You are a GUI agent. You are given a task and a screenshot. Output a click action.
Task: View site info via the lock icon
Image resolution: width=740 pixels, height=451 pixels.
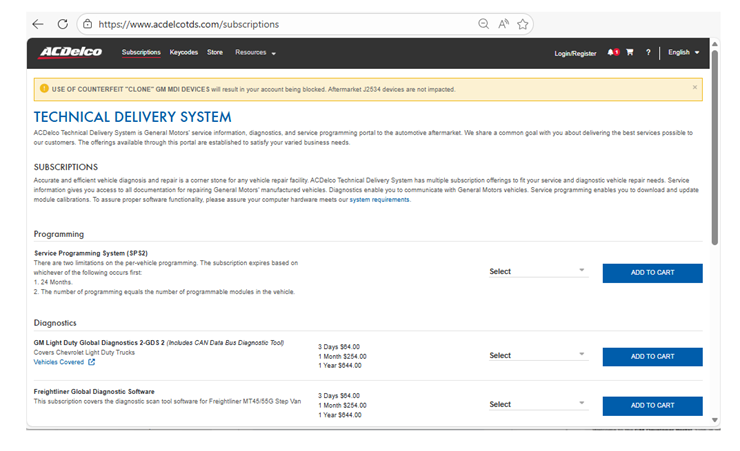click(87, 24)
